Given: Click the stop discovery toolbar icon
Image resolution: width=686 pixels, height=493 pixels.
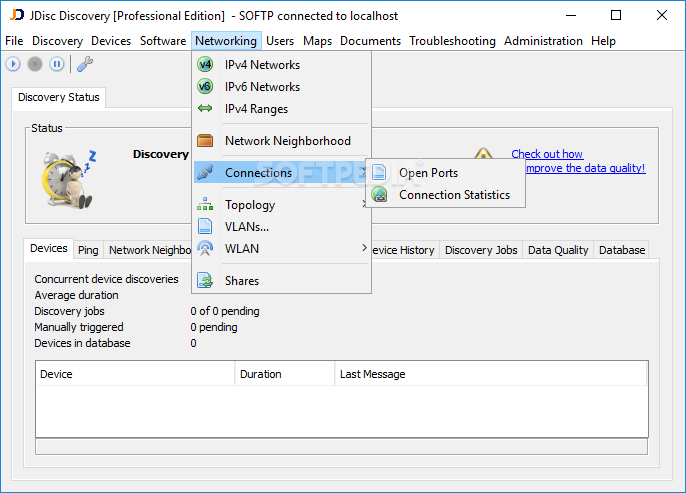Looking at the screenshot, I should 35,64.
